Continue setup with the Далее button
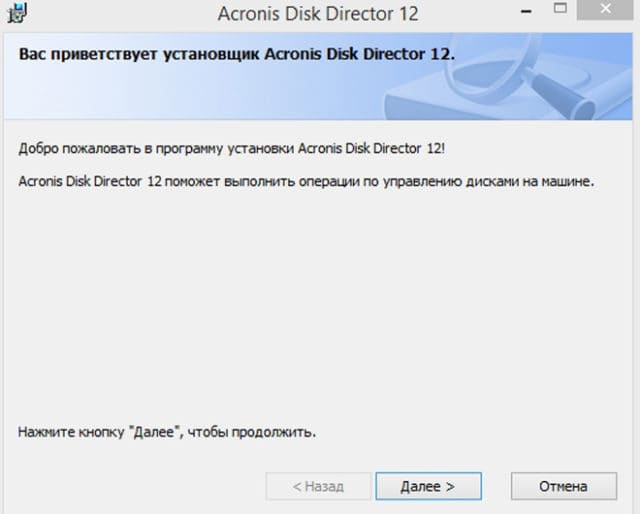The height and width of the screenshot is (514, 640). click(429, 486)
